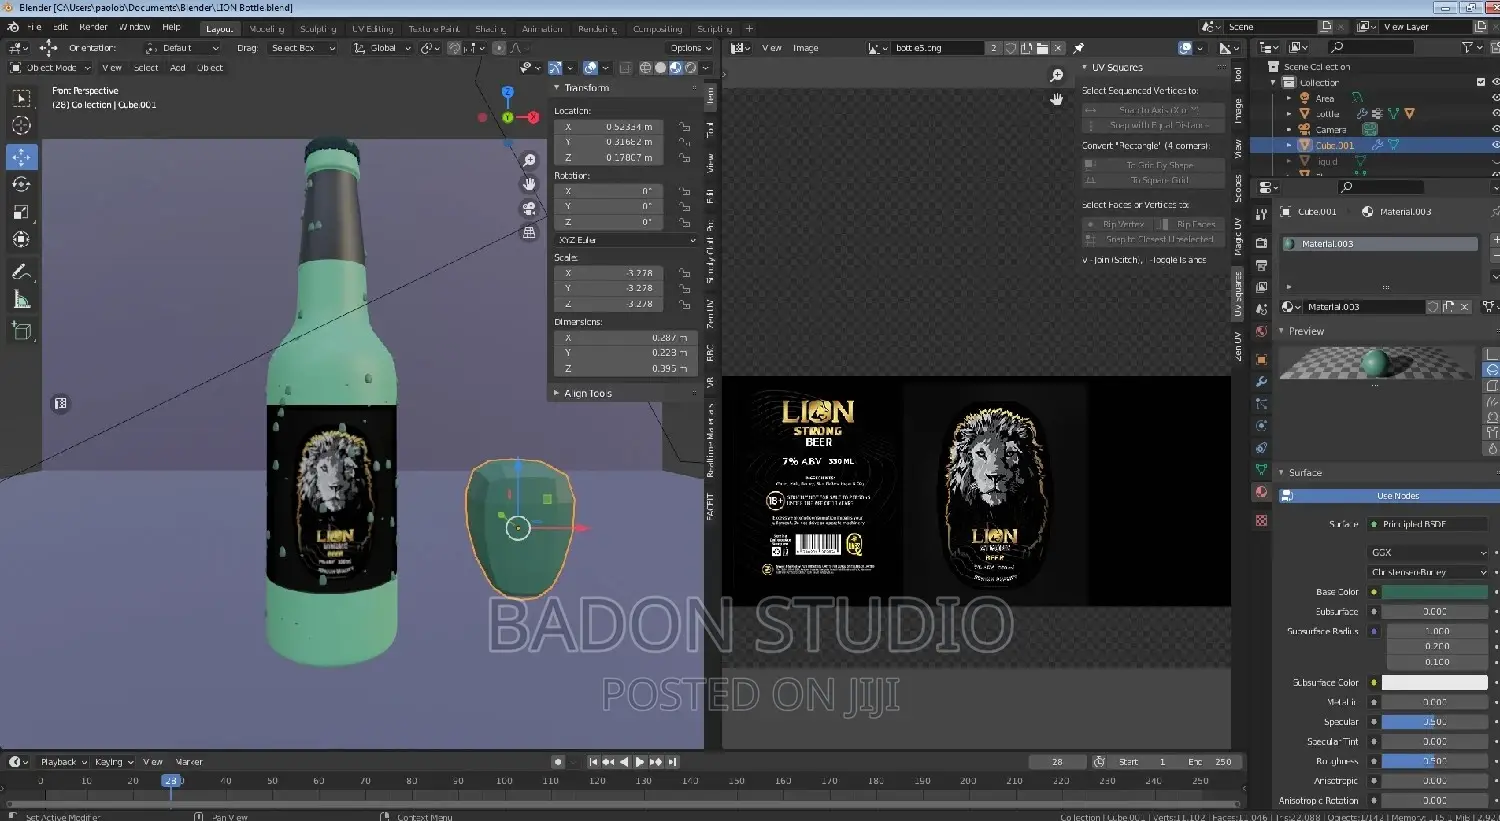Image resolution: width=1500 pixels, height=821 pixels.
Task: Toggle X location lock icon
Action: point(684,127)
